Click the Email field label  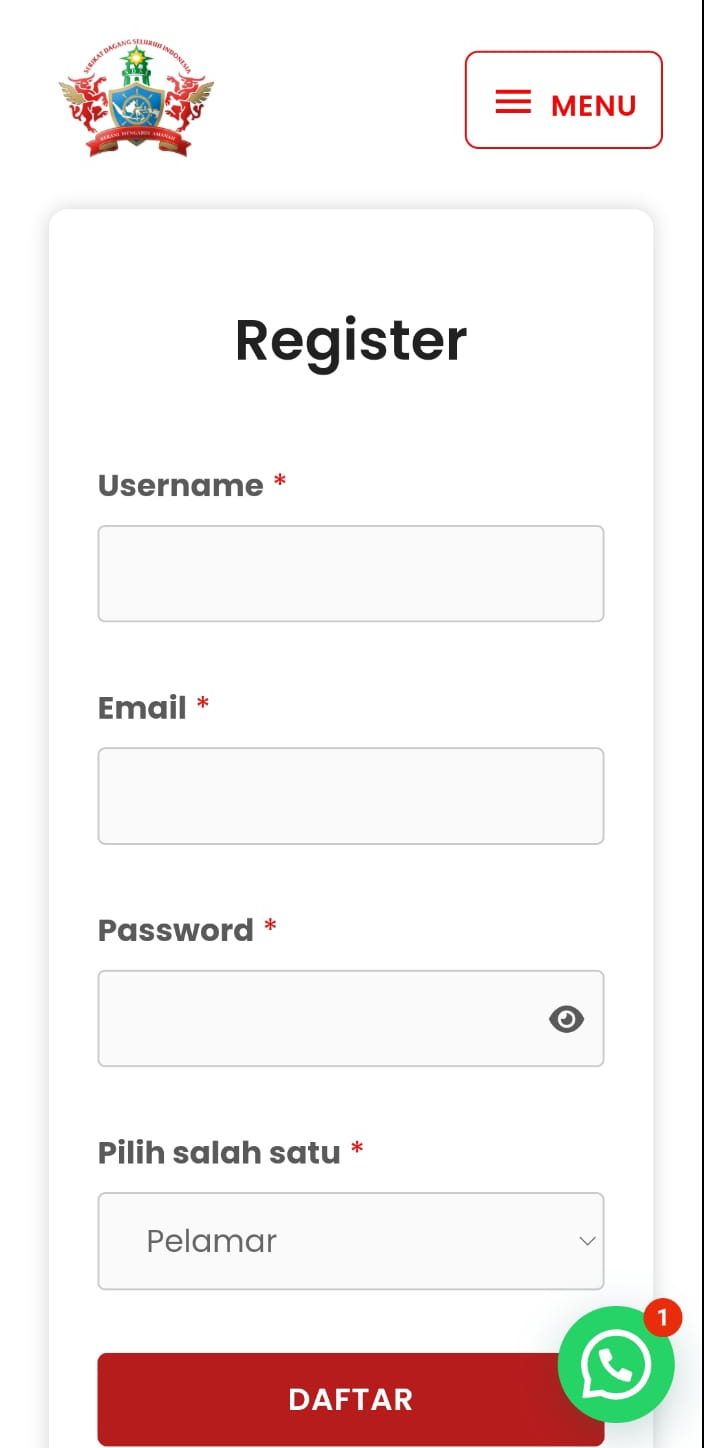142,708
